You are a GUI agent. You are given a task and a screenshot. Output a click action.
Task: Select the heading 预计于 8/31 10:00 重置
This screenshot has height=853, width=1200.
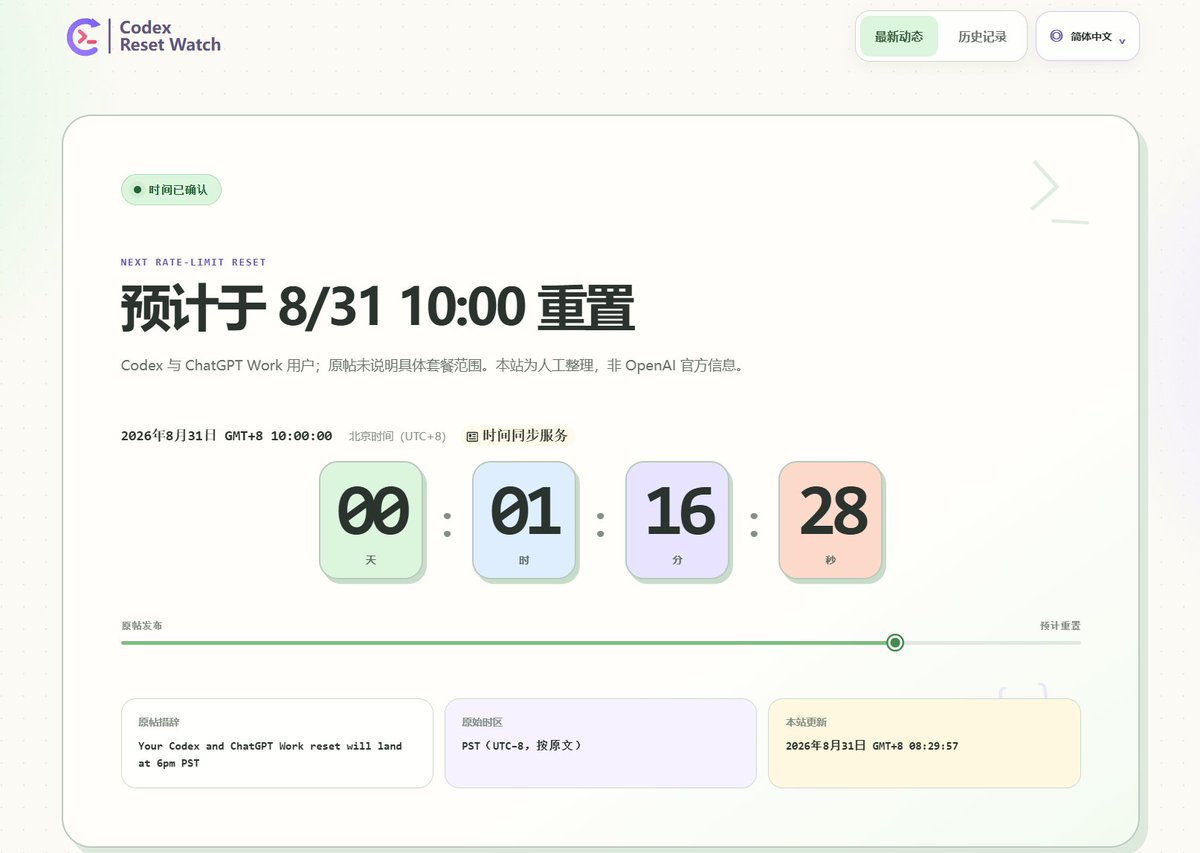pos(378,308)
